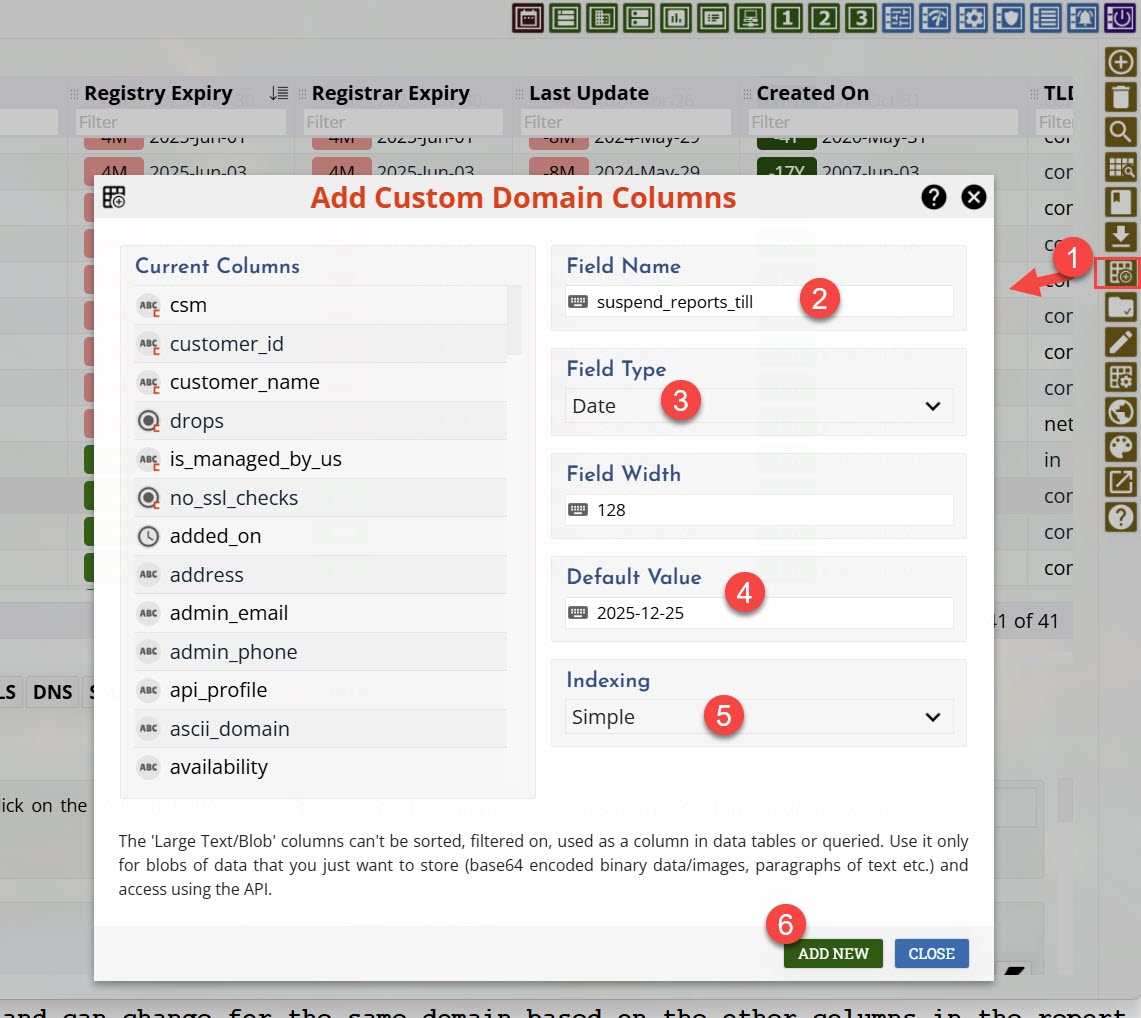The image size is (1141, 1018).
Task: Open the Field Type dropdown showing Date
Action: pyautogui.click(x=758, y=406)
